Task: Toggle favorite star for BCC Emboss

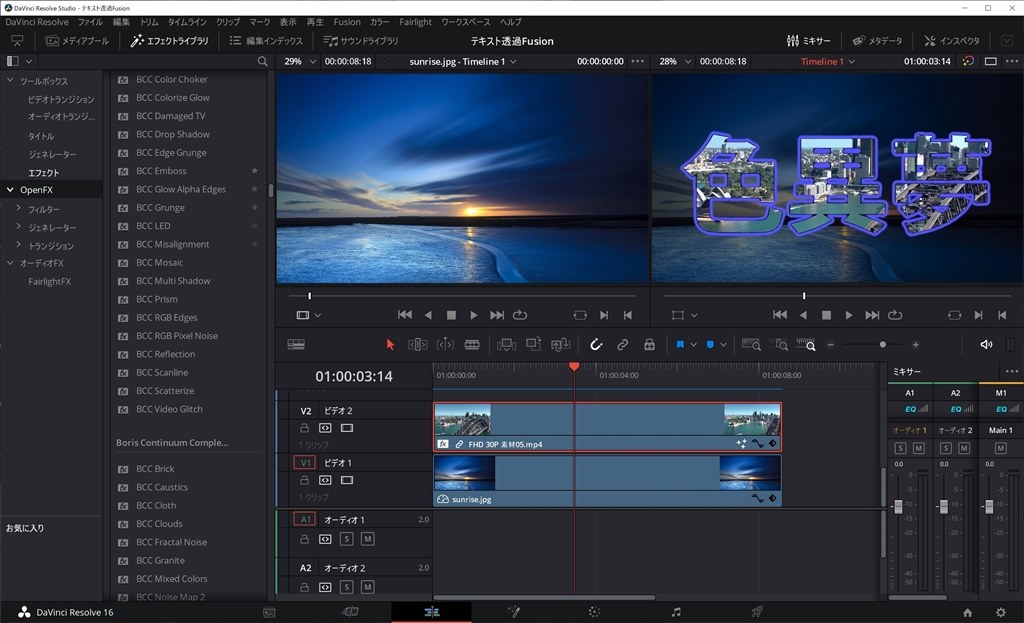Action: [x=255, y=170]
